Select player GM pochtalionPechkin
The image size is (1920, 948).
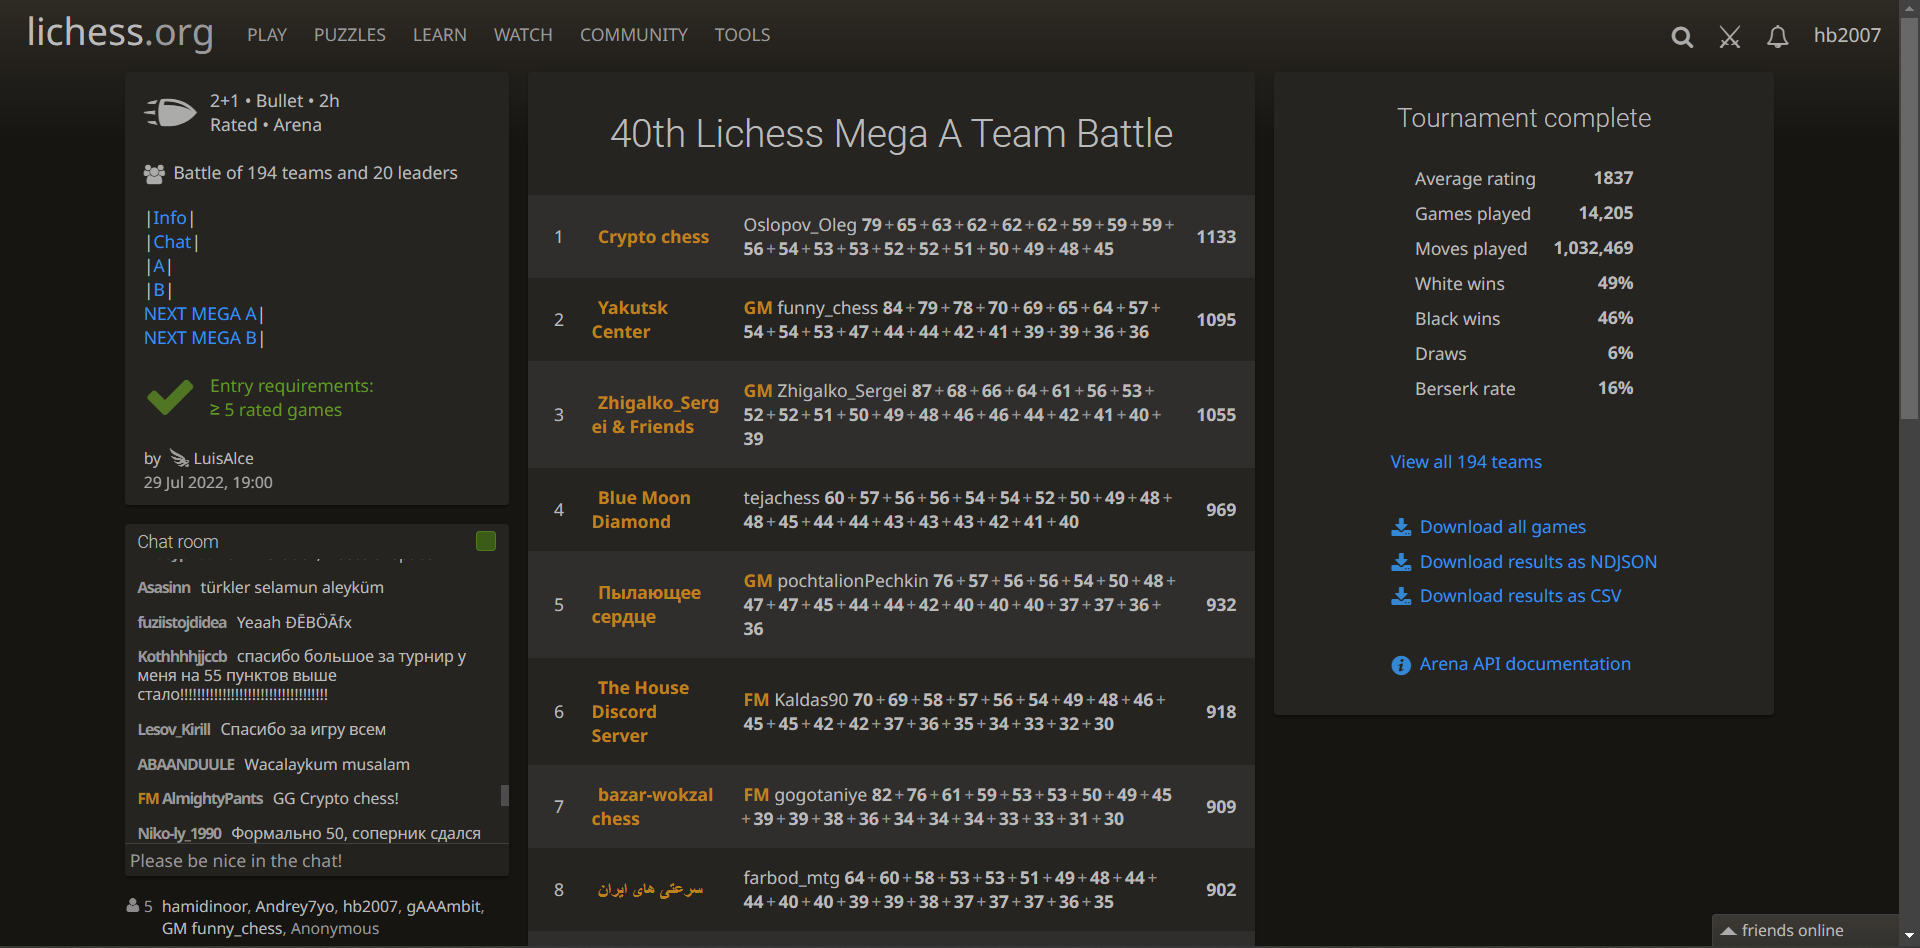(x=836, y=581)
